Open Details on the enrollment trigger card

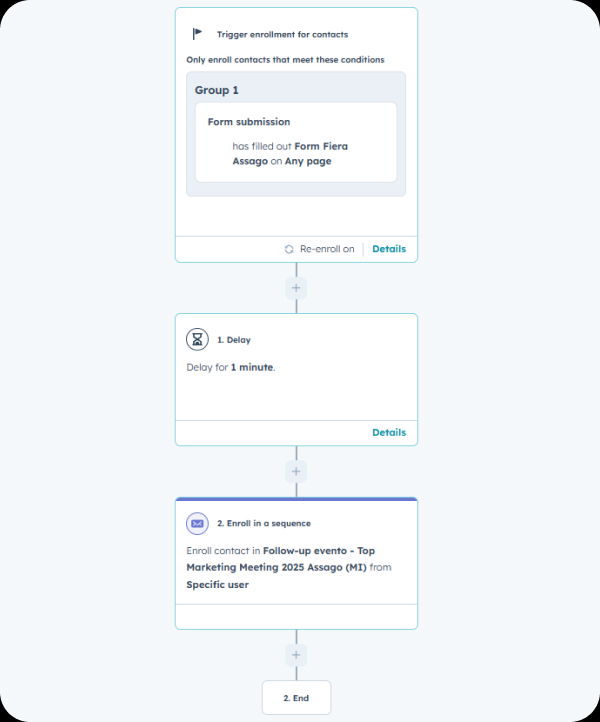[x=389, y=249]
